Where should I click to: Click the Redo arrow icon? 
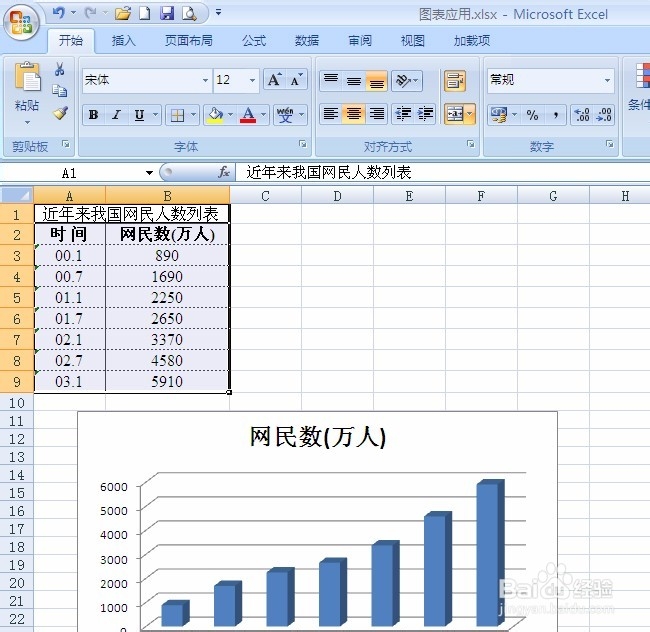(x=90, y=13)
